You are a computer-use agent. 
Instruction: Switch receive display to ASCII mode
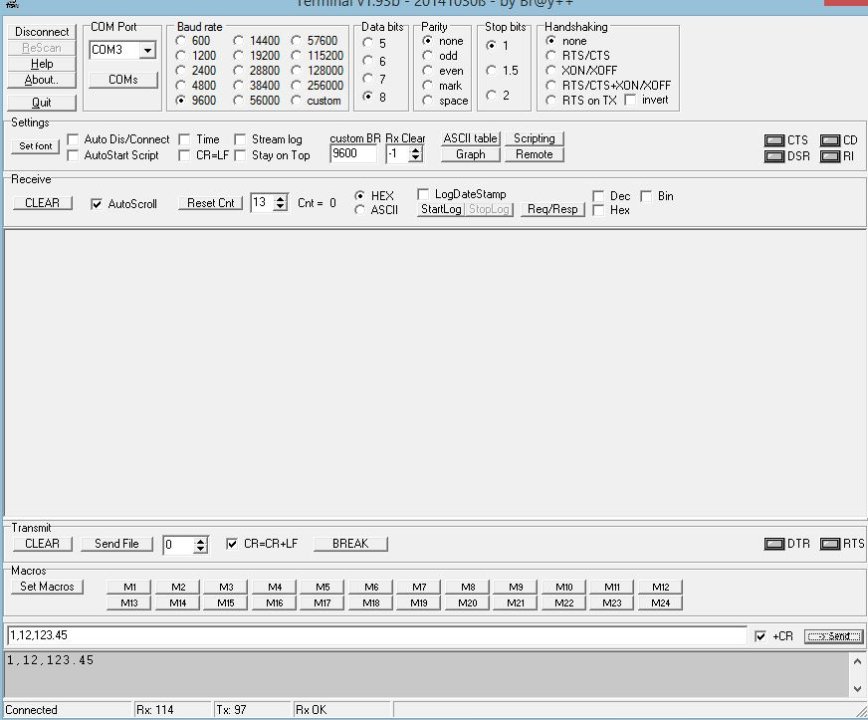[361, 208]
